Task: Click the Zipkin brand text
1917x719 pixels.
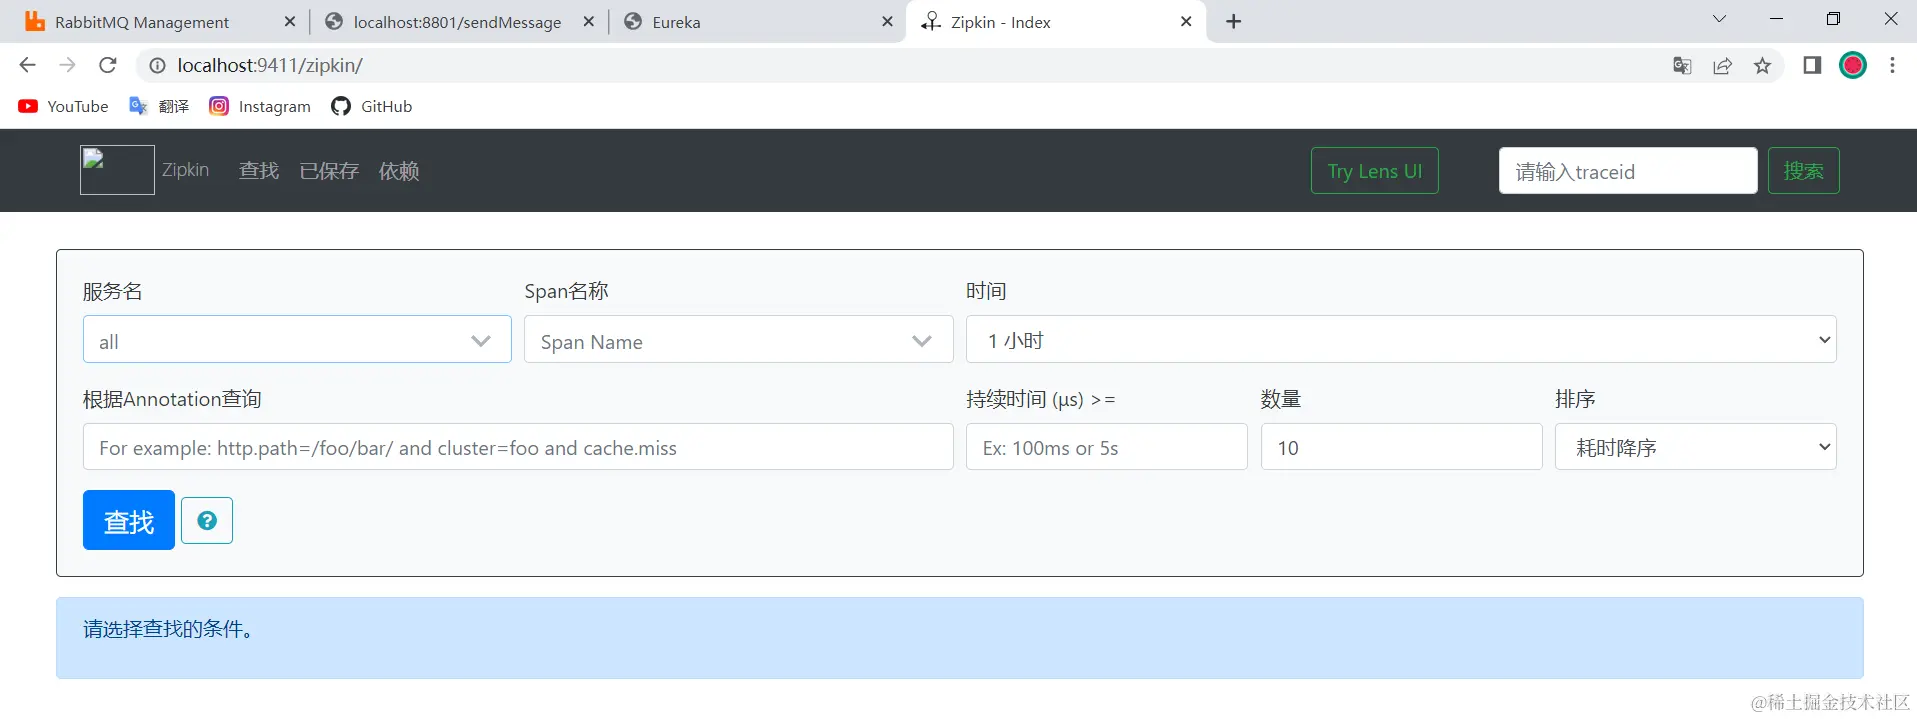Action: (186, 170)
